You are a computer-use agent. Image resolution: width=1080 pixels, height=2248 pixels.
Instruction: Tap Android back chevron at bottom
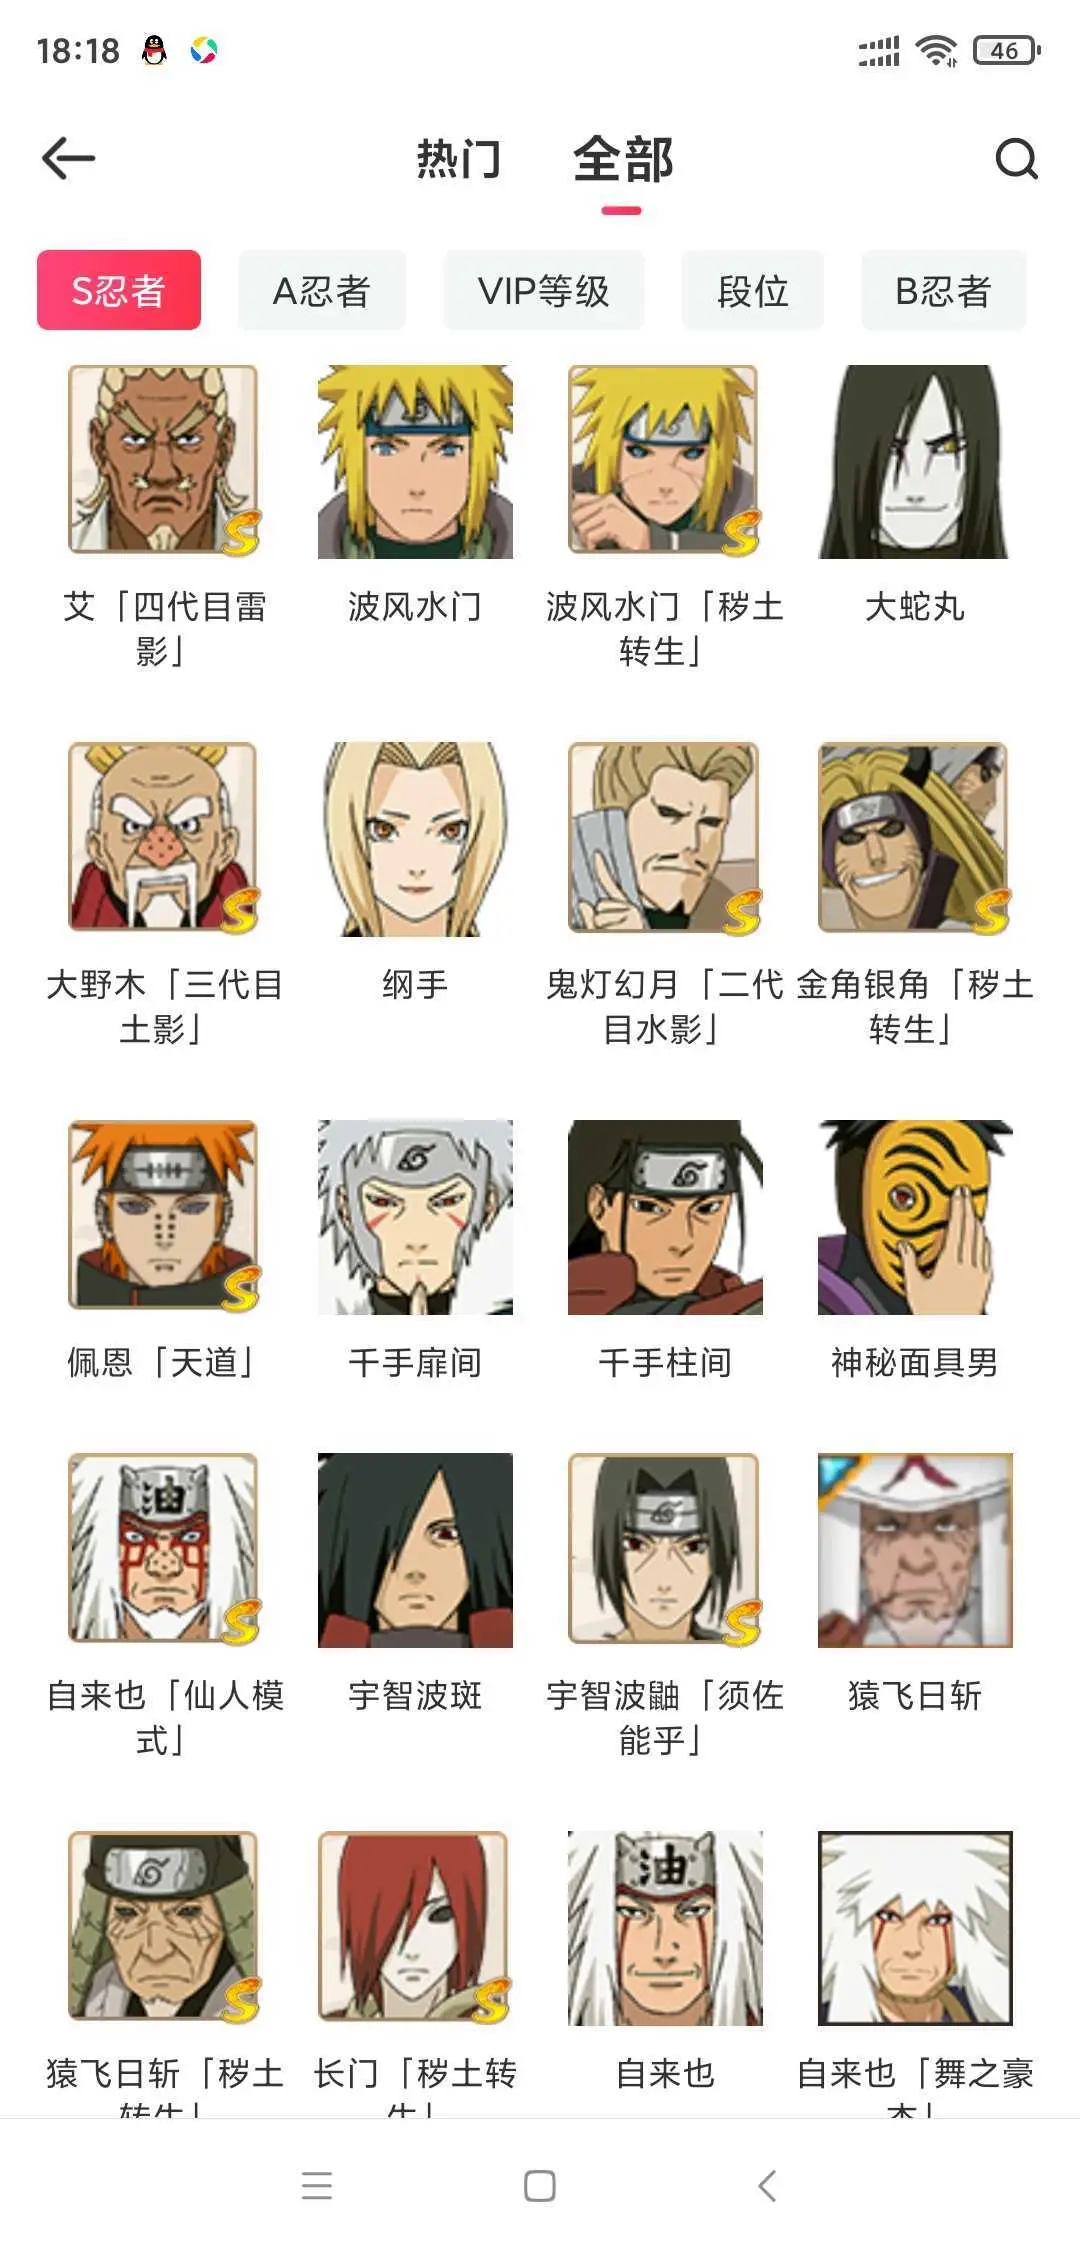(x=767, y=2186)
